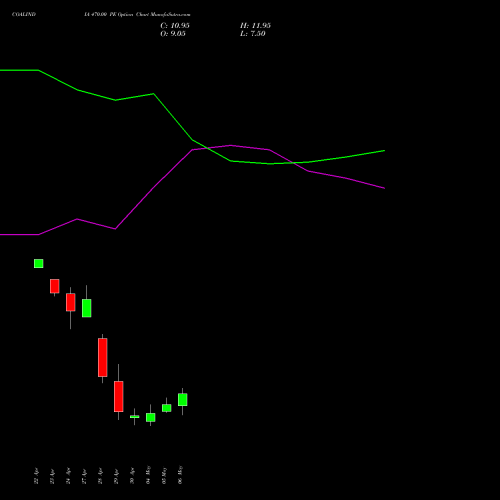Click the green indicator line's right end
The height and width of the screenshot is (500, 500).
(384, 151)
